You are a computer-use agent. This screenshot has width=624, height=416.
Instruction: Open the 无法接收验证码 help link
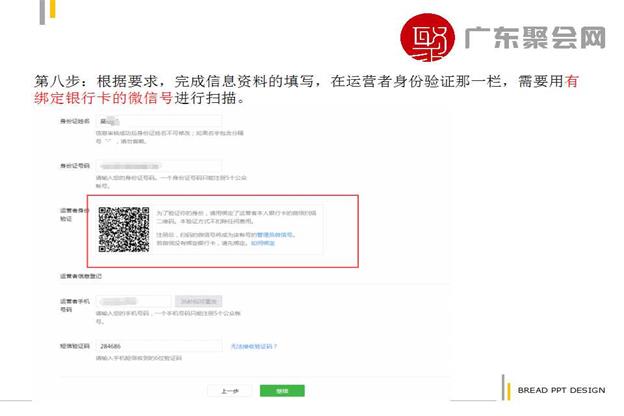[x=253, y=346]
